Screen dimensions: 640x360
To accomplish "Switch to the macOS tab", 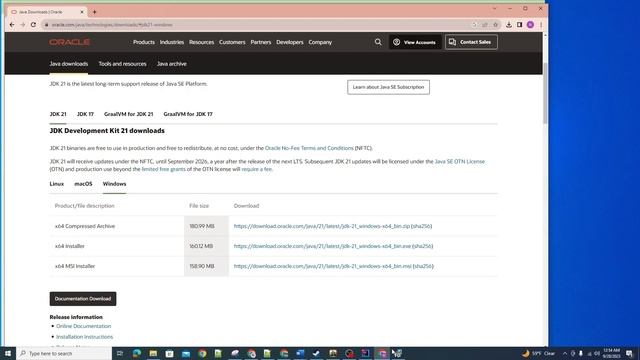I will (x=83, y=184).
